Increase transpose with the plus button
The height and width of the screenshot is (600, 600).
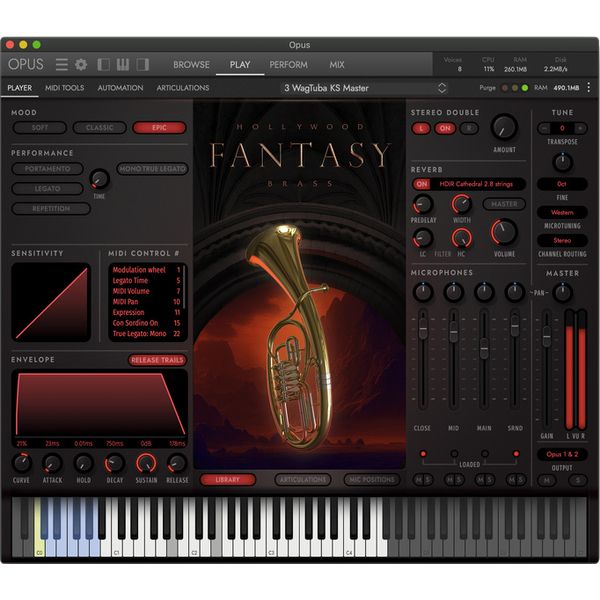[580, 128]
